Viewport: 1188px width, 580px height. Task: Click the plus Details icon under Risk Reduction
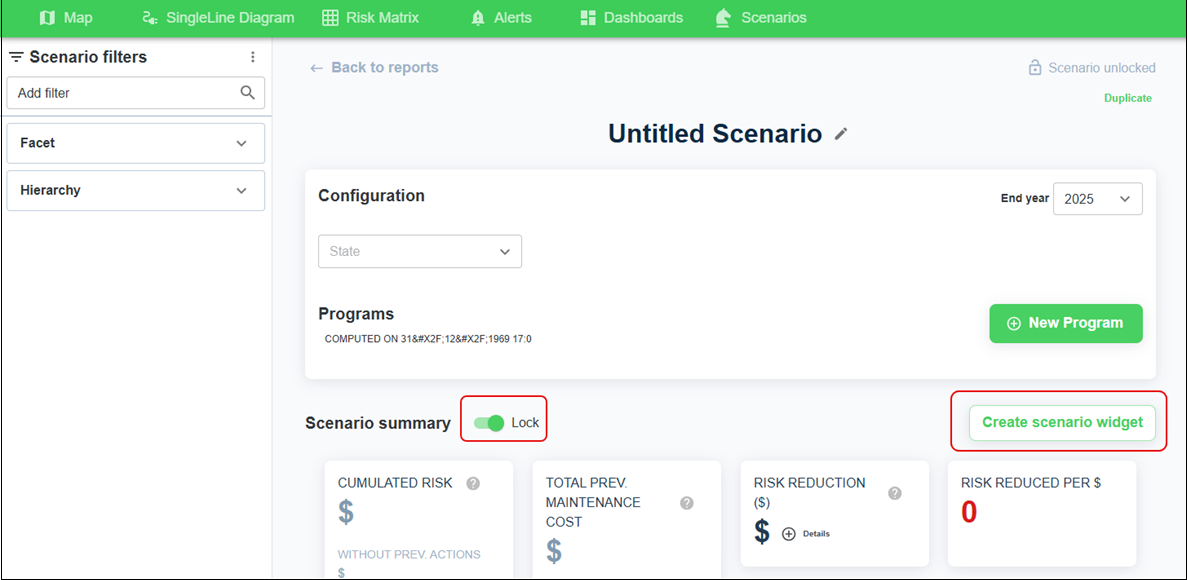(x=789, y=534)
